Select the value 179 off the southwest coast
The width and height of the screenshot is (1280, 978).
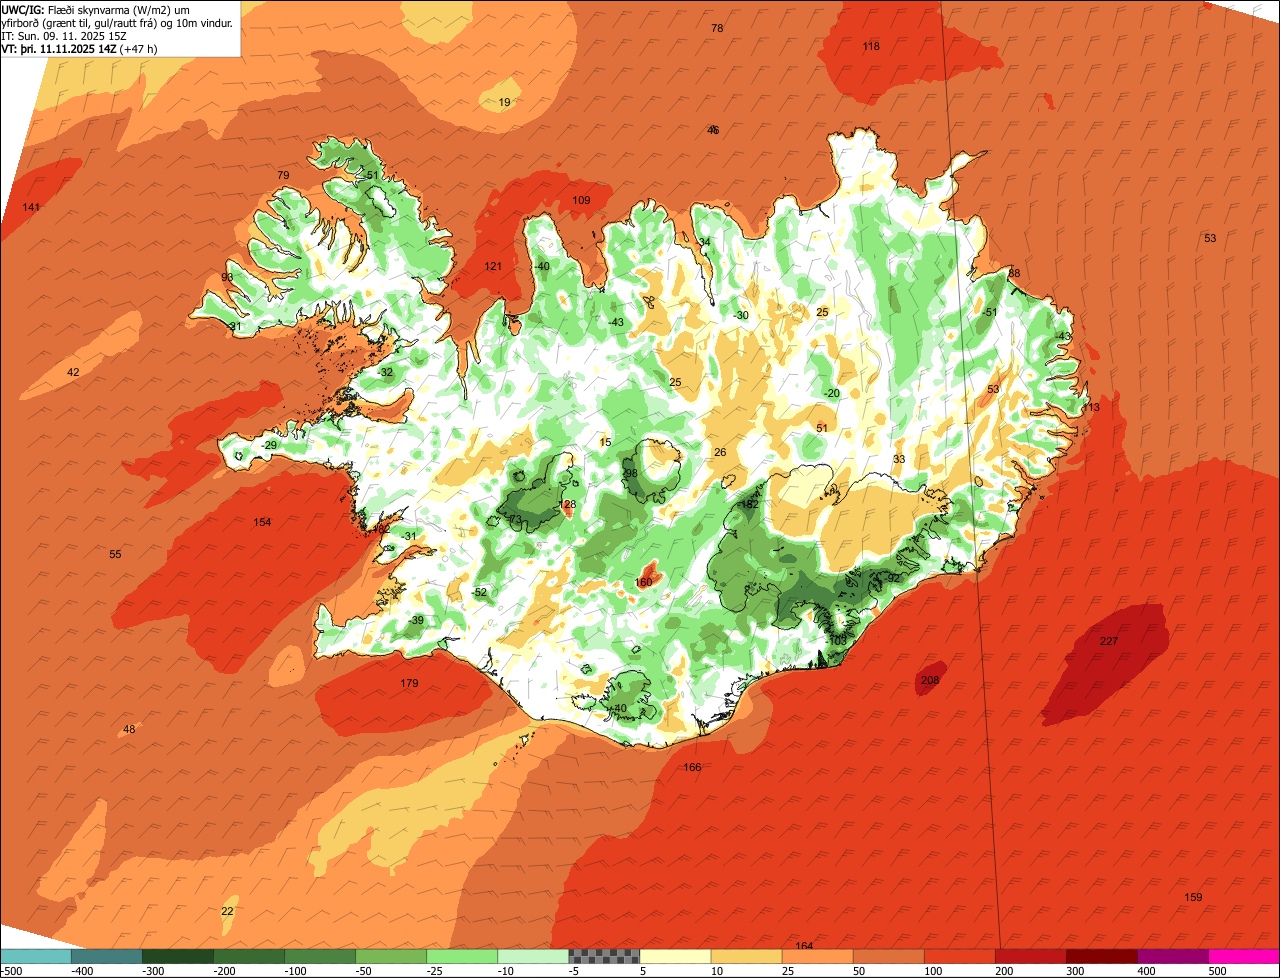pyautogui.click(x=409, y=683)
